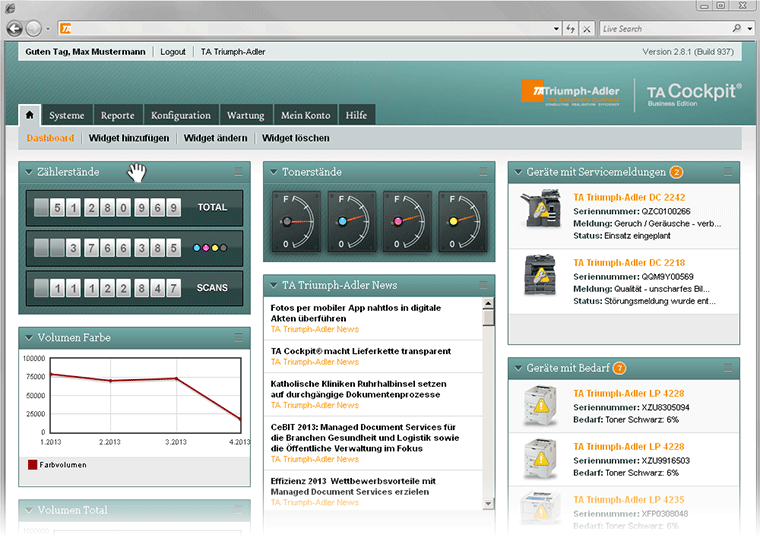Collapse the Tonerstände widget
This screenshot has width=760, height=555.
(273, 172)
